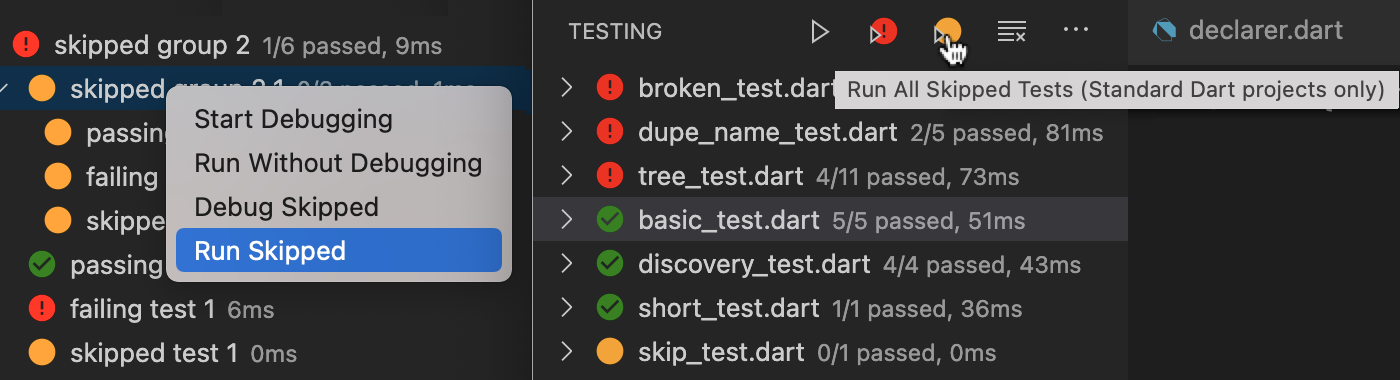Select broken_test.dart row text
Image resolution: width=1400 pixels, height=380 pixels.
[736, 88]
